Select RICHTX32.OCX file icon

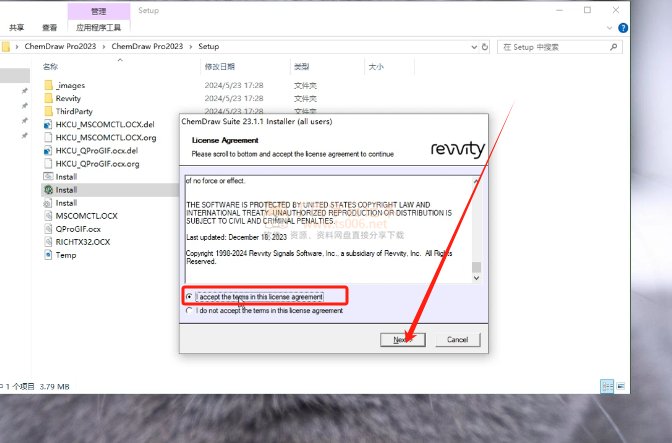(x=48, y=242)
